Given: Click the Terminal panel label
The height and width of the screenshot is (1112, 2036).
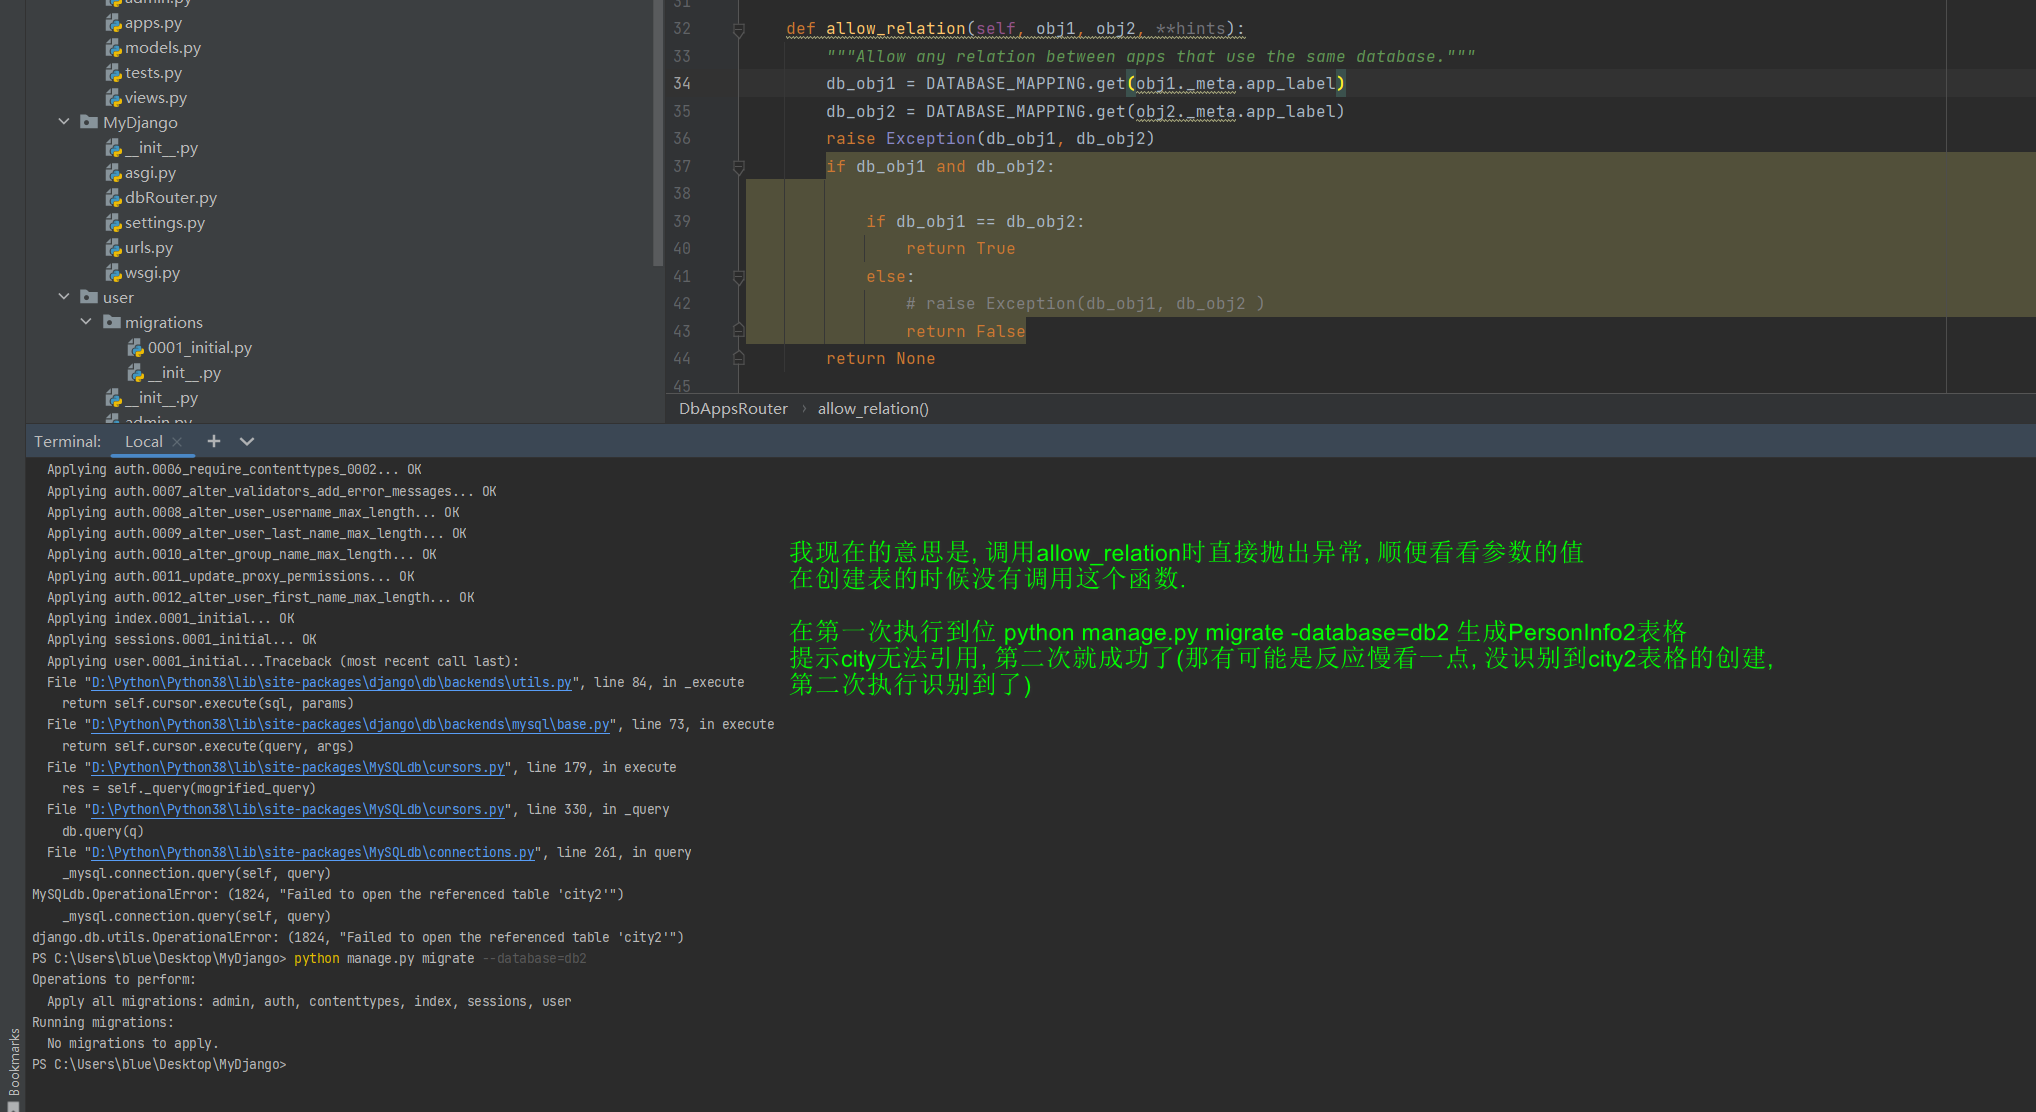Looking at the screenshot, I should point(67,441).
